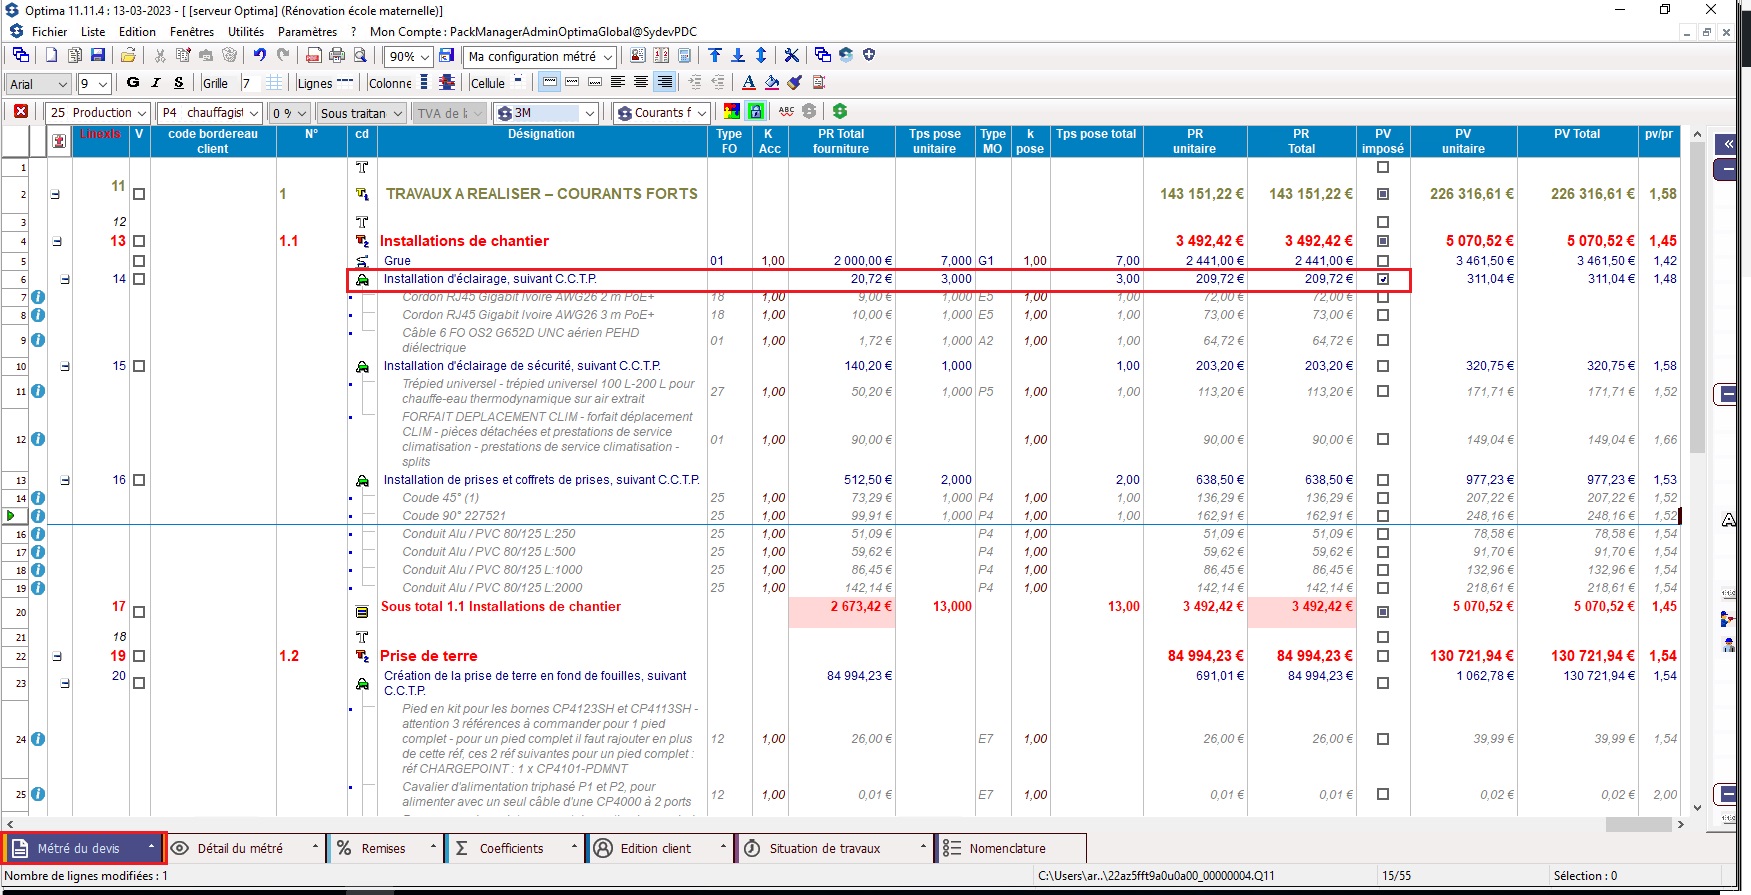Click the Align right icon
Screen dimensions: 1751x895
pos(664,82)
